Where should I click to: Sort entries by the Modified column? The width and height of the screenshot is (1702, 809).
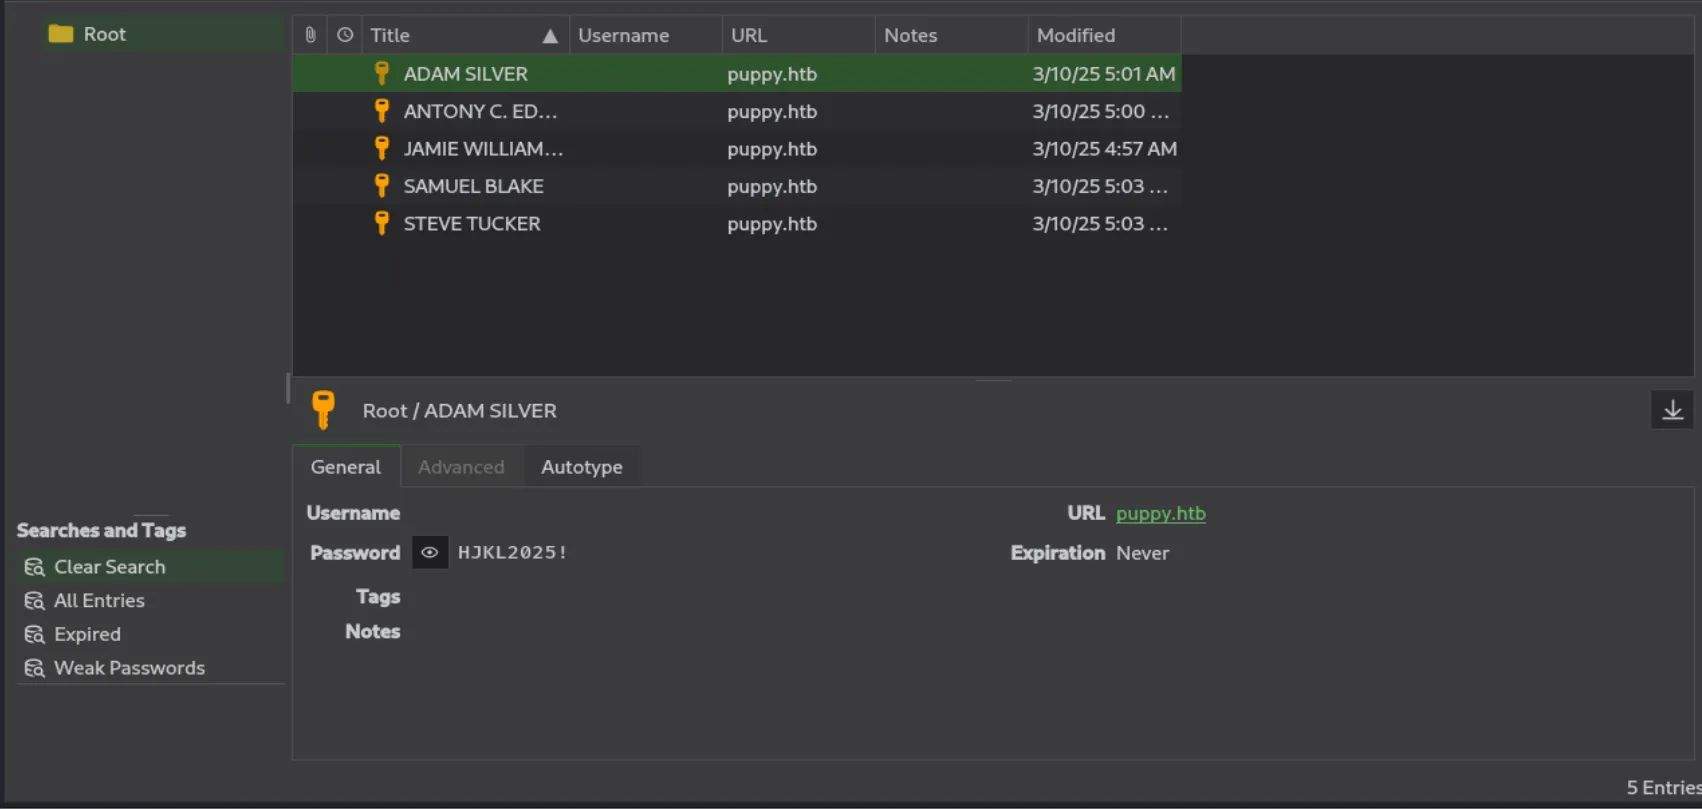pyautogui.click(x=1075, y=35)
